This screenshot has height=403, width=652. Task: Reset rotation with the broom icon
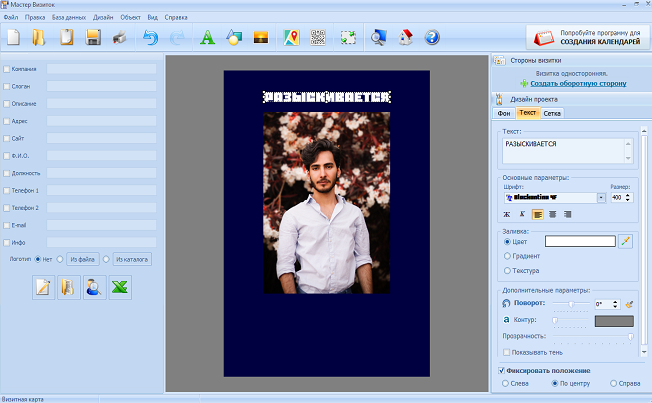[x=629, y=304]
